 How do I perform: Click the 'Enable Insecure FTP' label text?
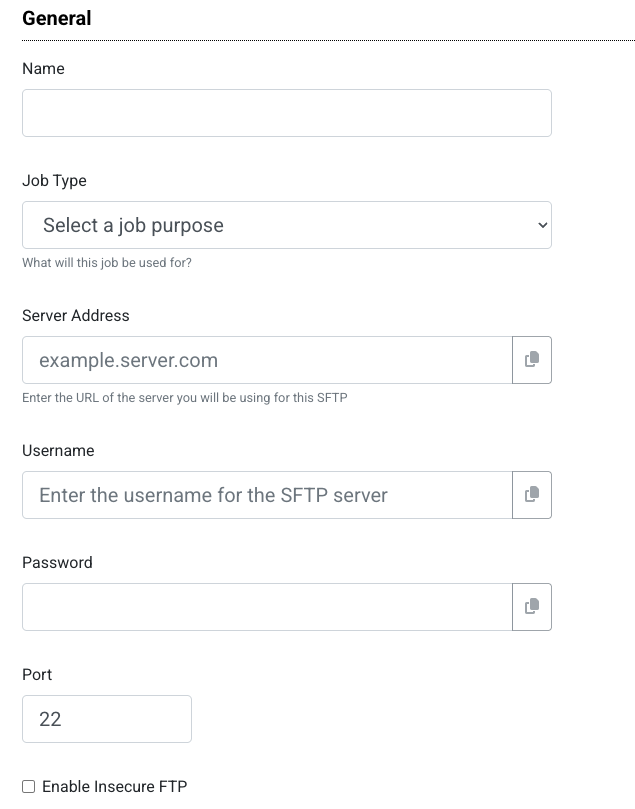pos(114,787)
